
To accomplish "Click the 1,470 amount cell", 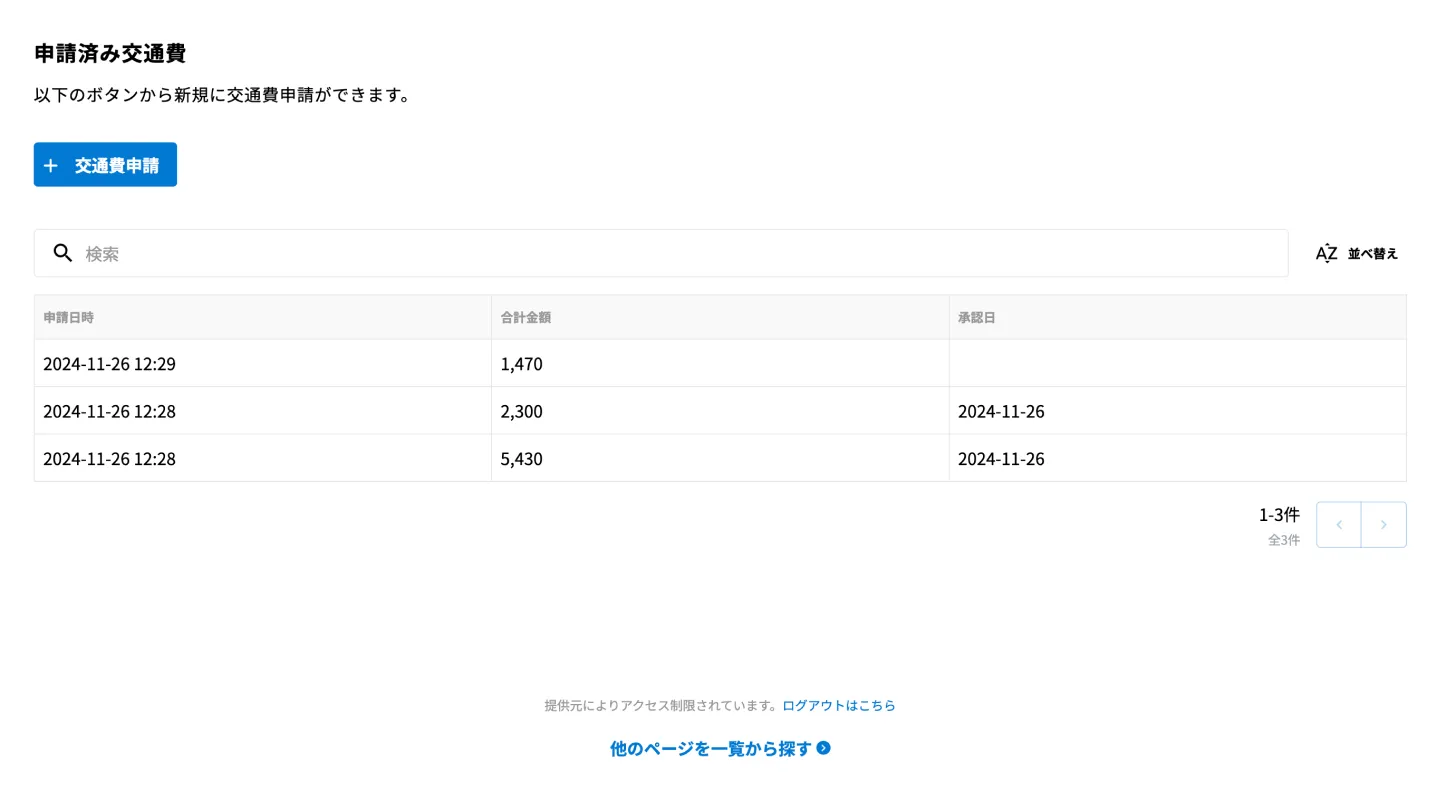I will tap(521, 364).
